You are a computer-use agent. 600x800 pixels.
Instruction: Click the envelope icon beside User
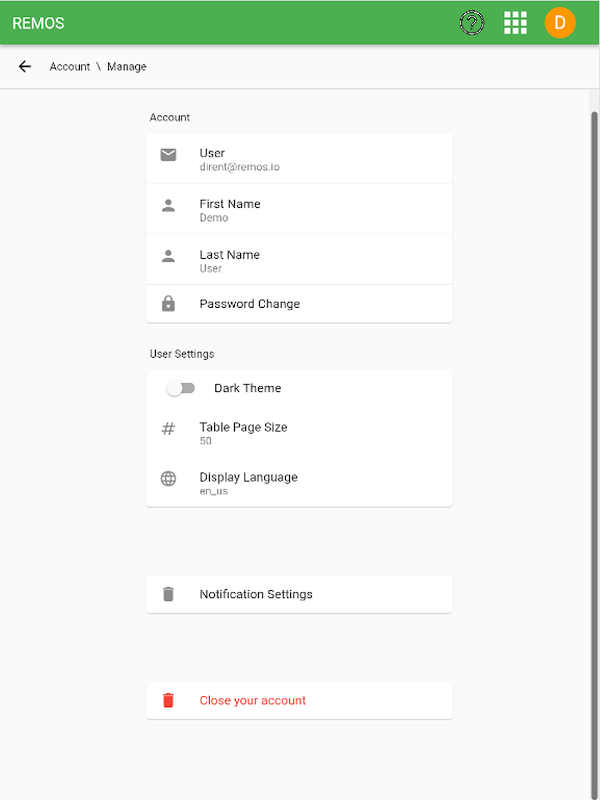coord(168,155)
